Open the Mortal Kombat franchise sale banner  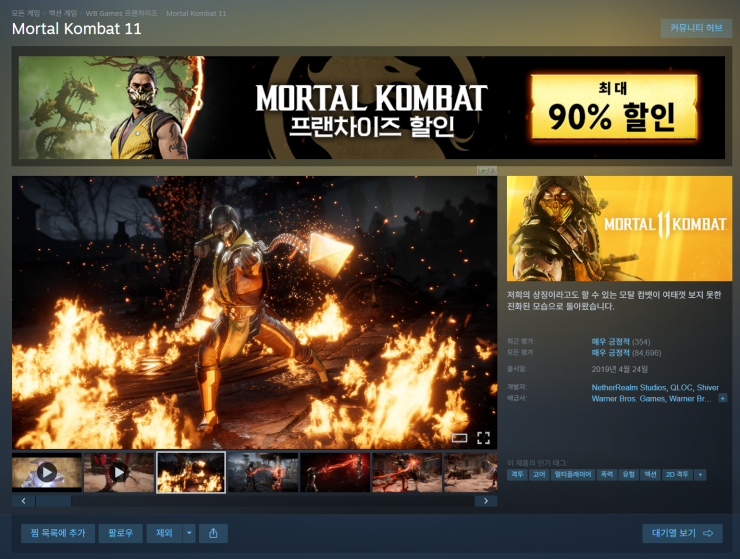tap(371, 107)
